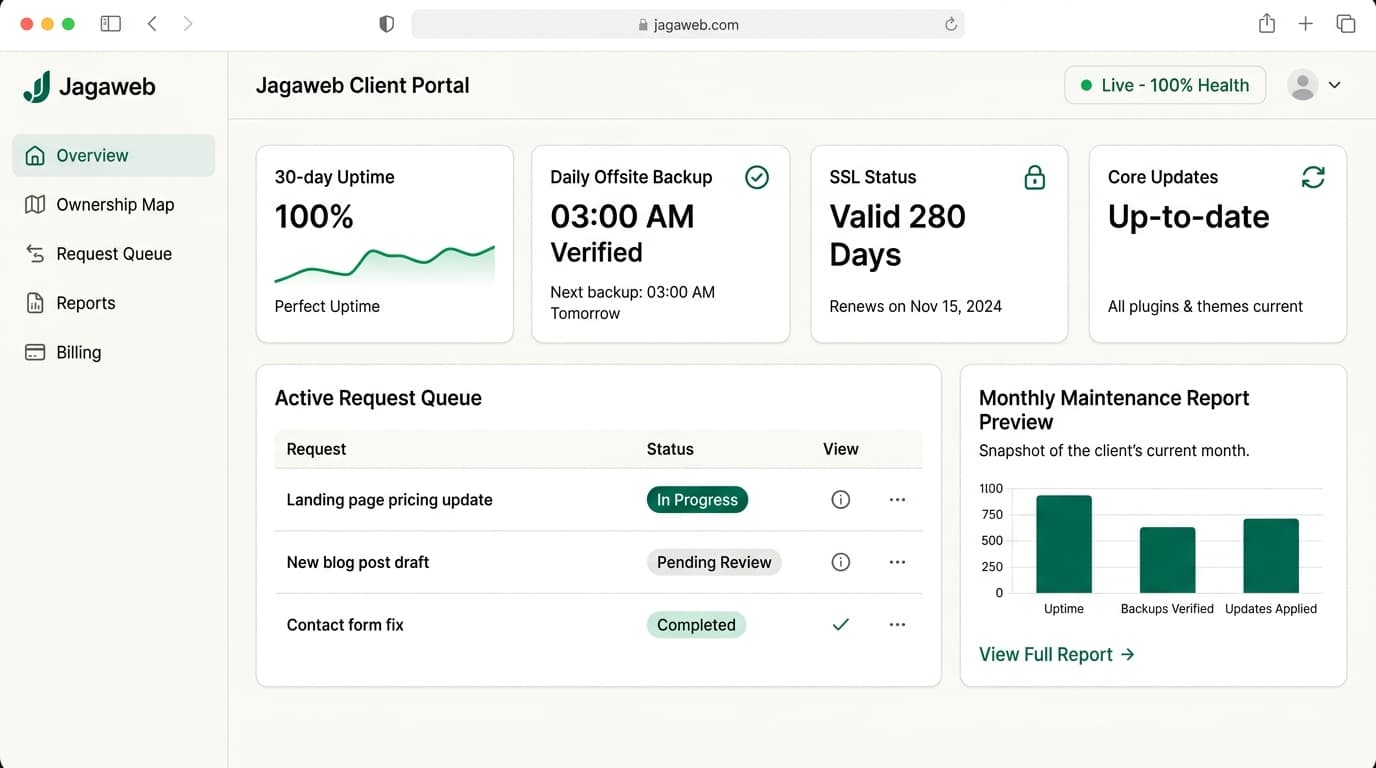The width and height of the screenshot is (1376, 768).
Task: Open more options for Contact form fix
Action: click(x=897, y=625)
